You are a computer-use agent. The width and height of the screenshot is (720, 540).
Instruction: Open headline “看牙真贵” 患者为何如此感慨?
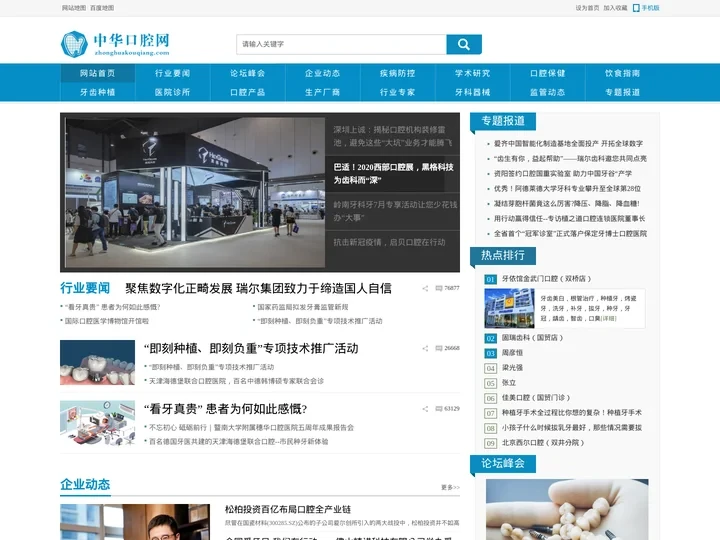pyautogui.click(x=225, y=409)
